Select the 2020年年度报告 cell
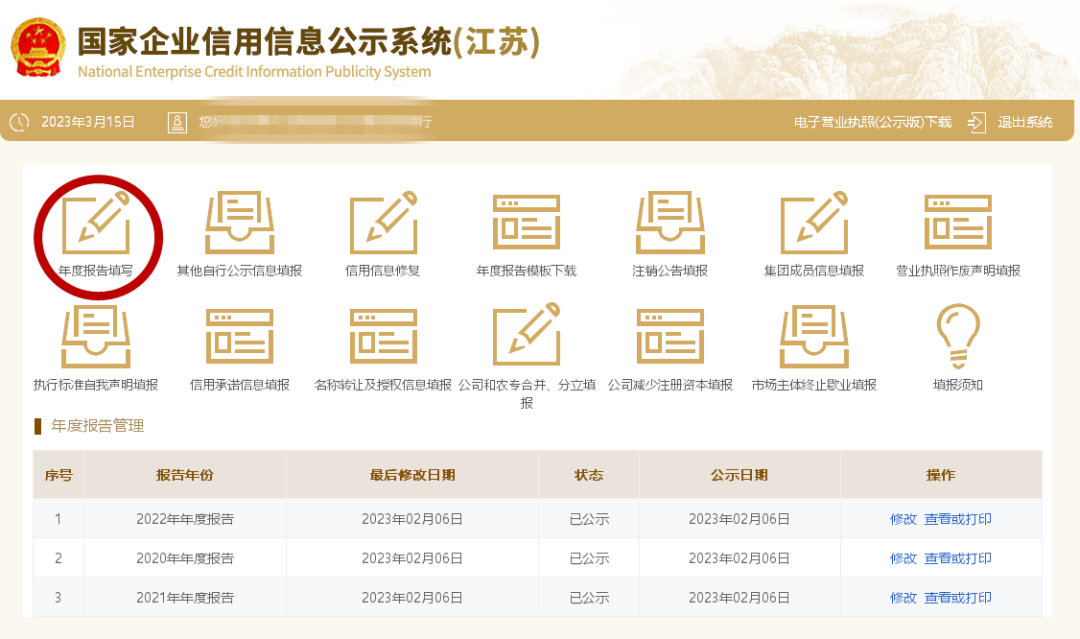This screenshot has height=639, width=1080. click(185, 558)
